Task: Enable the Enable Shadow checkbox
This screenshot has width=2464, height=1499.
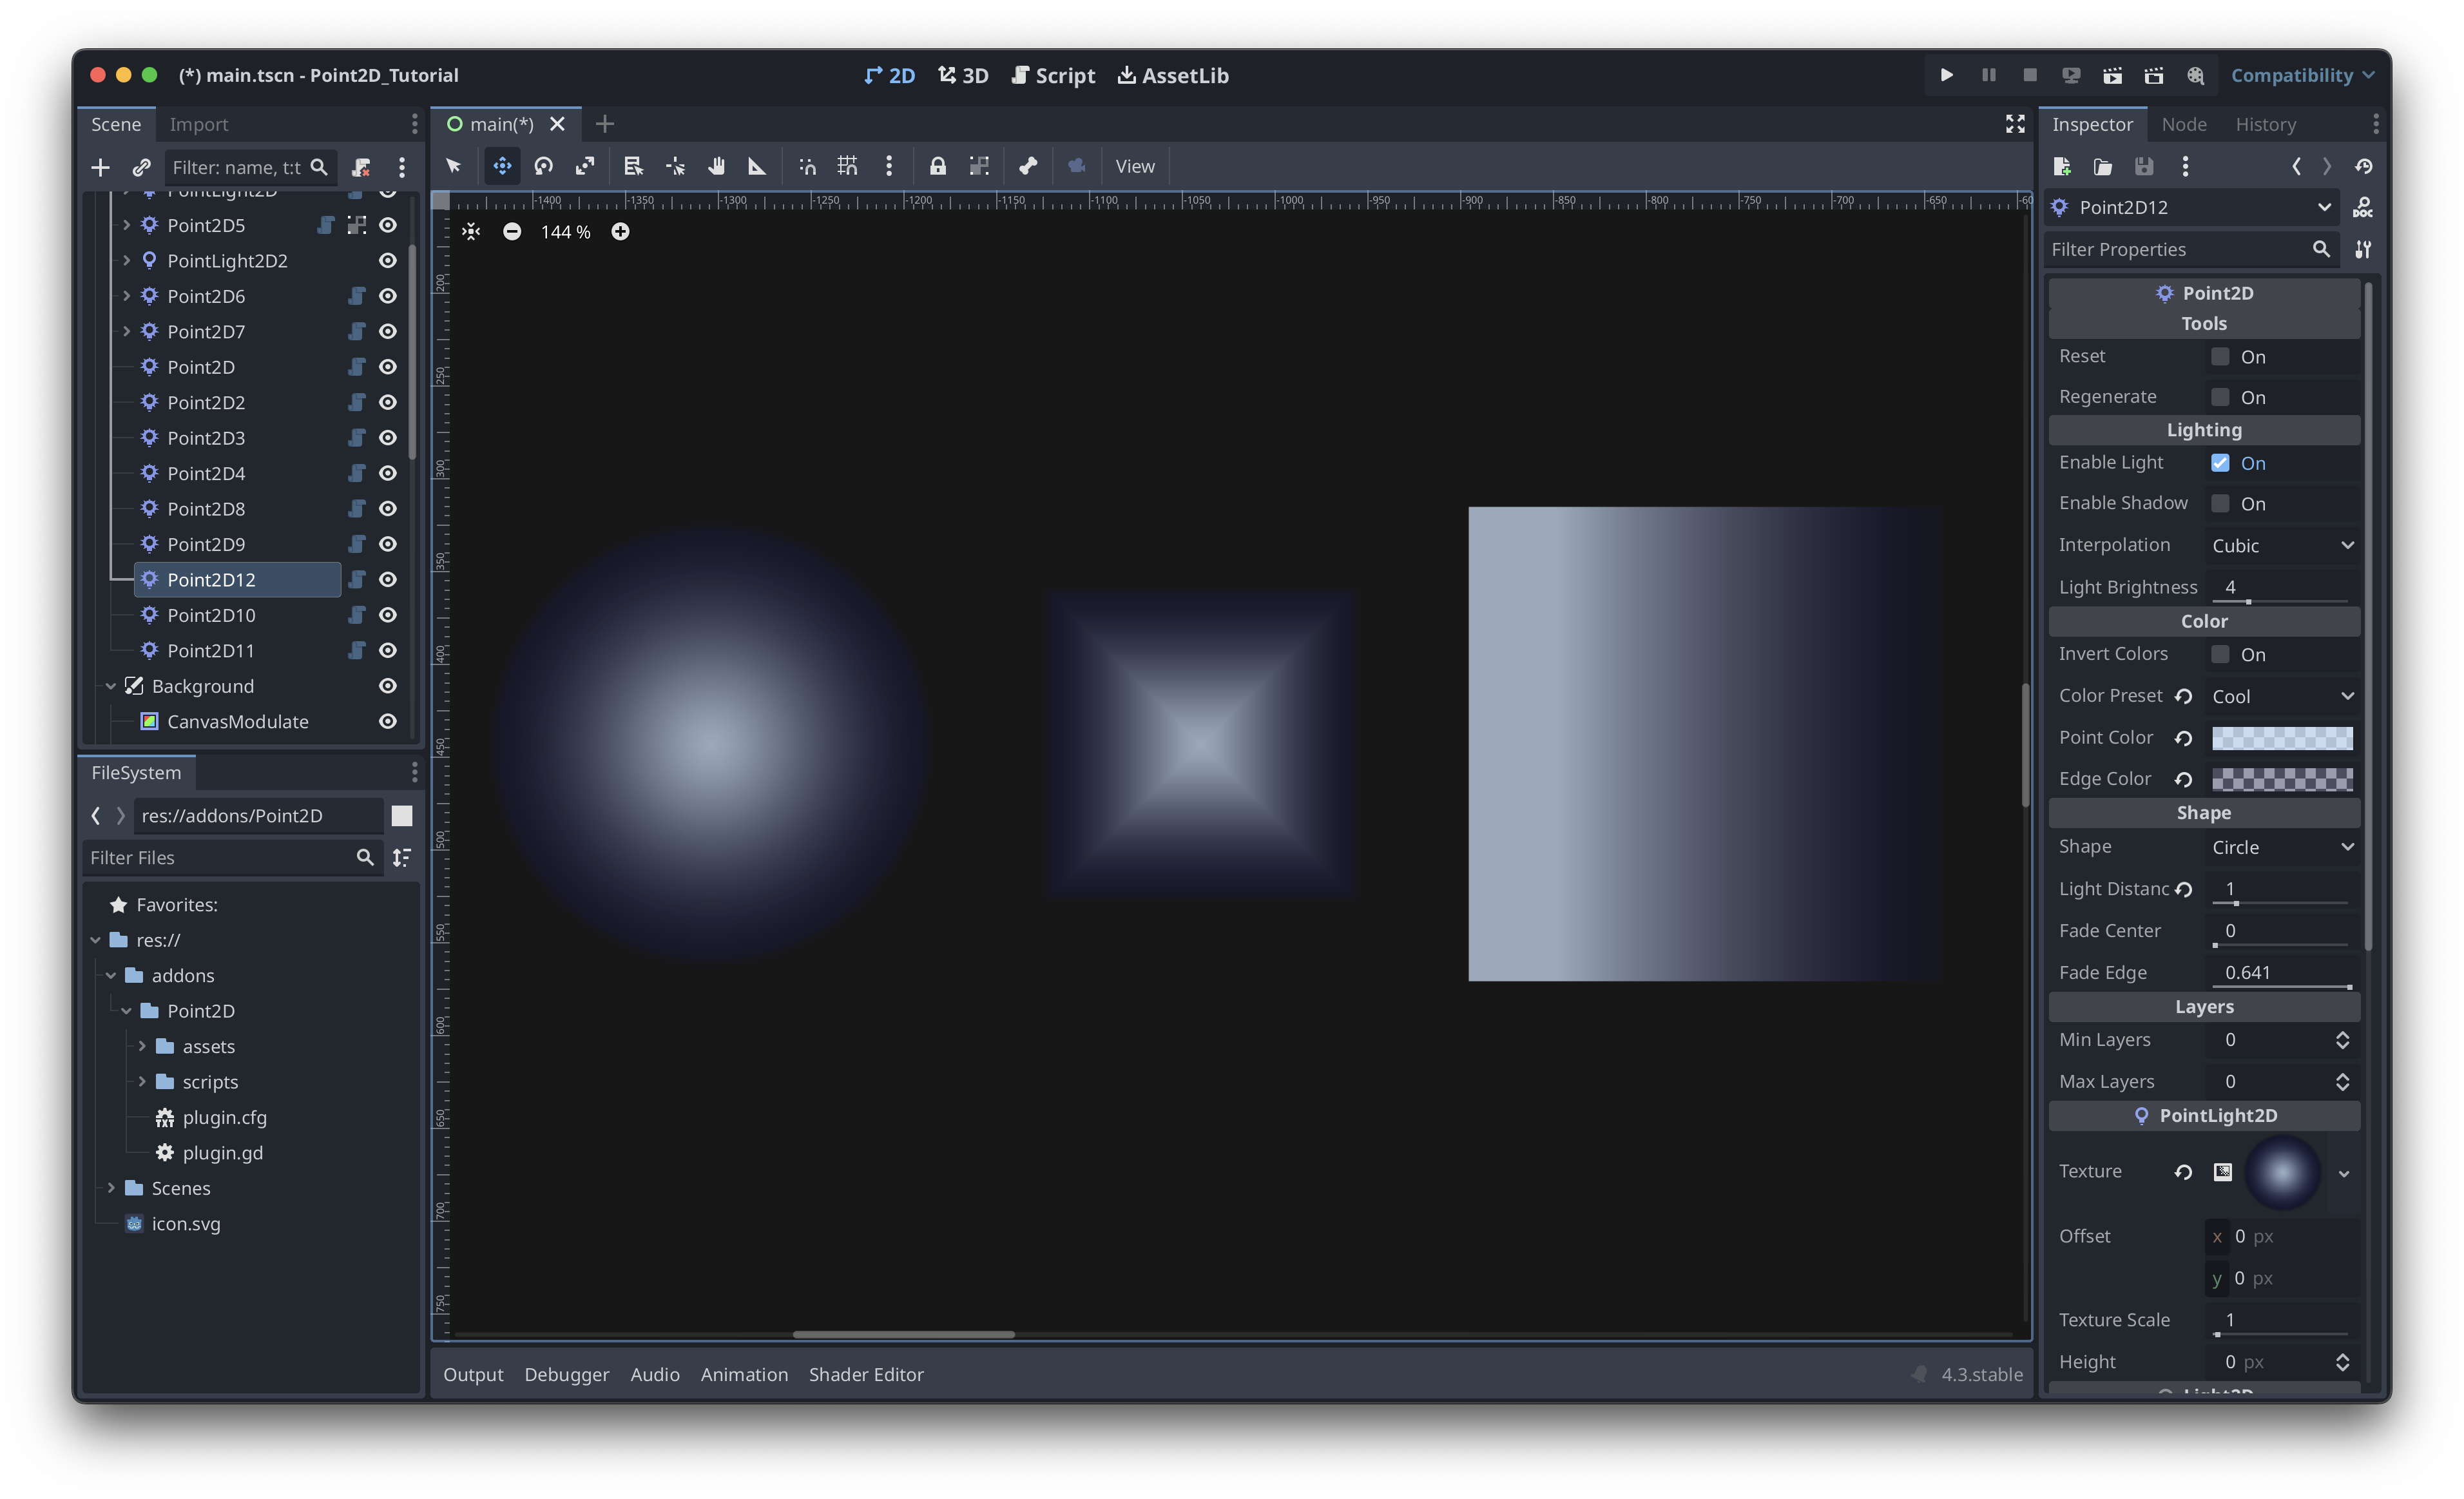Action: (x=2220, y=503)
